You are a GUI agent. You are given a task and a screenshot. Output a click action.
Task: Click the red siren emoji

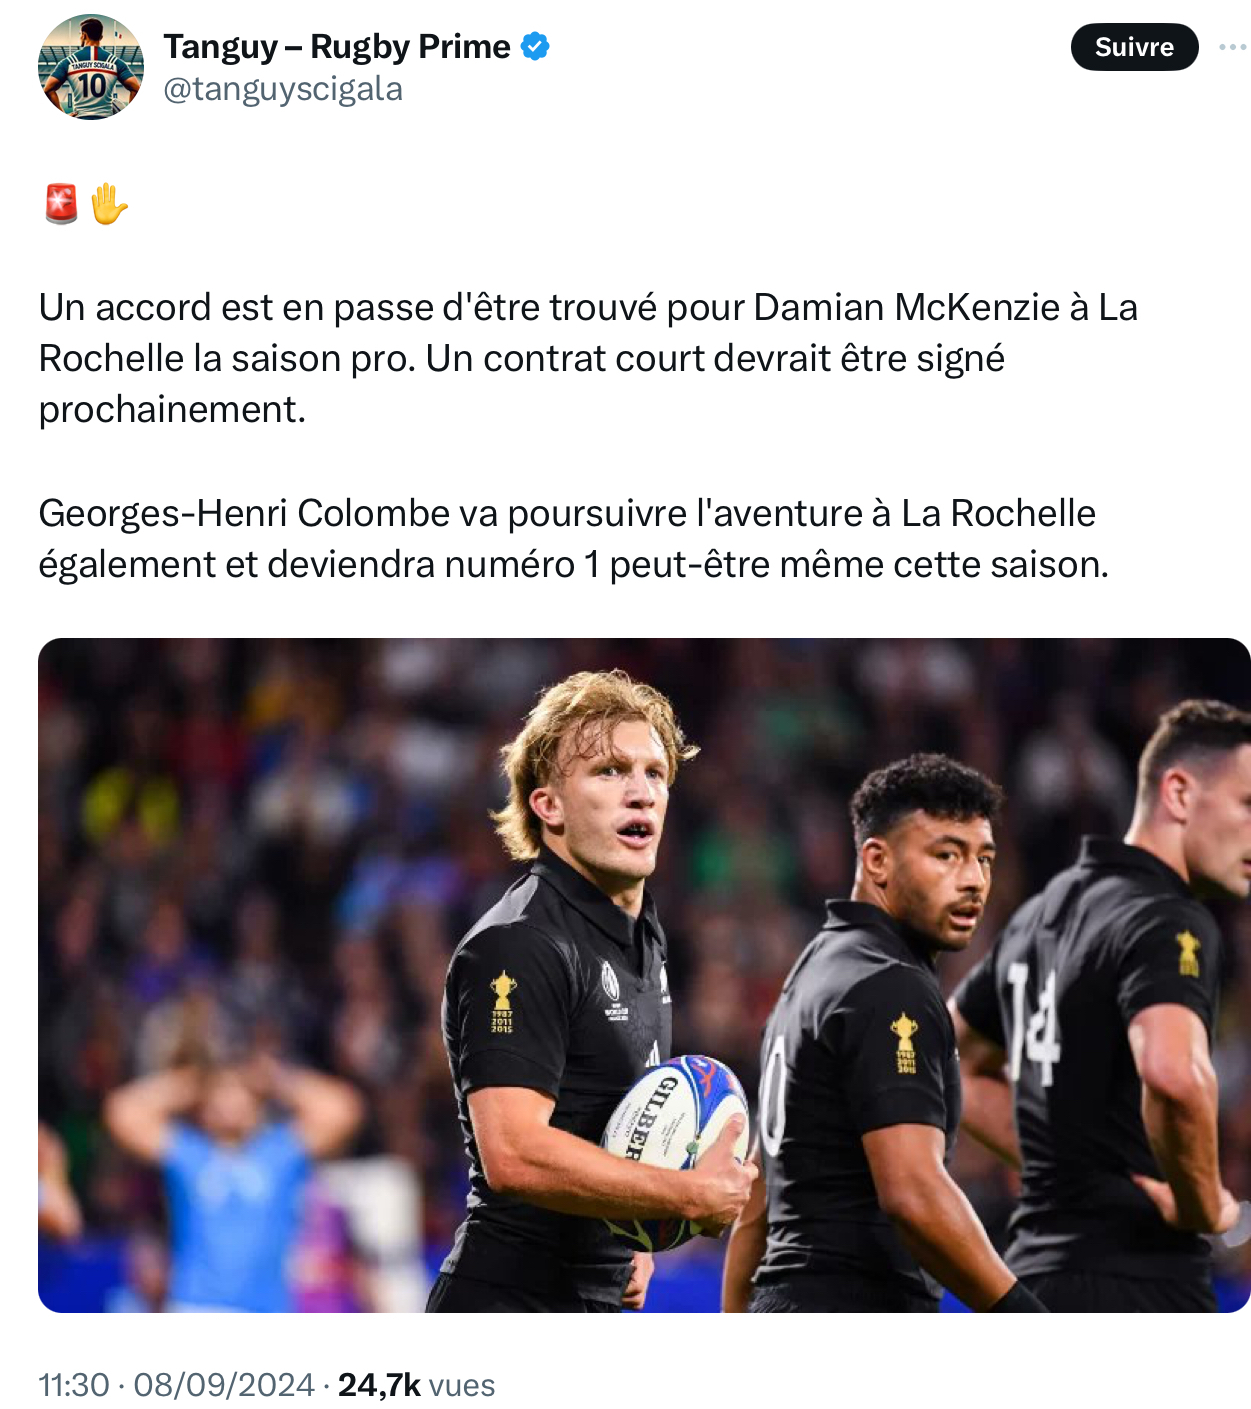(x=62, y=203)
